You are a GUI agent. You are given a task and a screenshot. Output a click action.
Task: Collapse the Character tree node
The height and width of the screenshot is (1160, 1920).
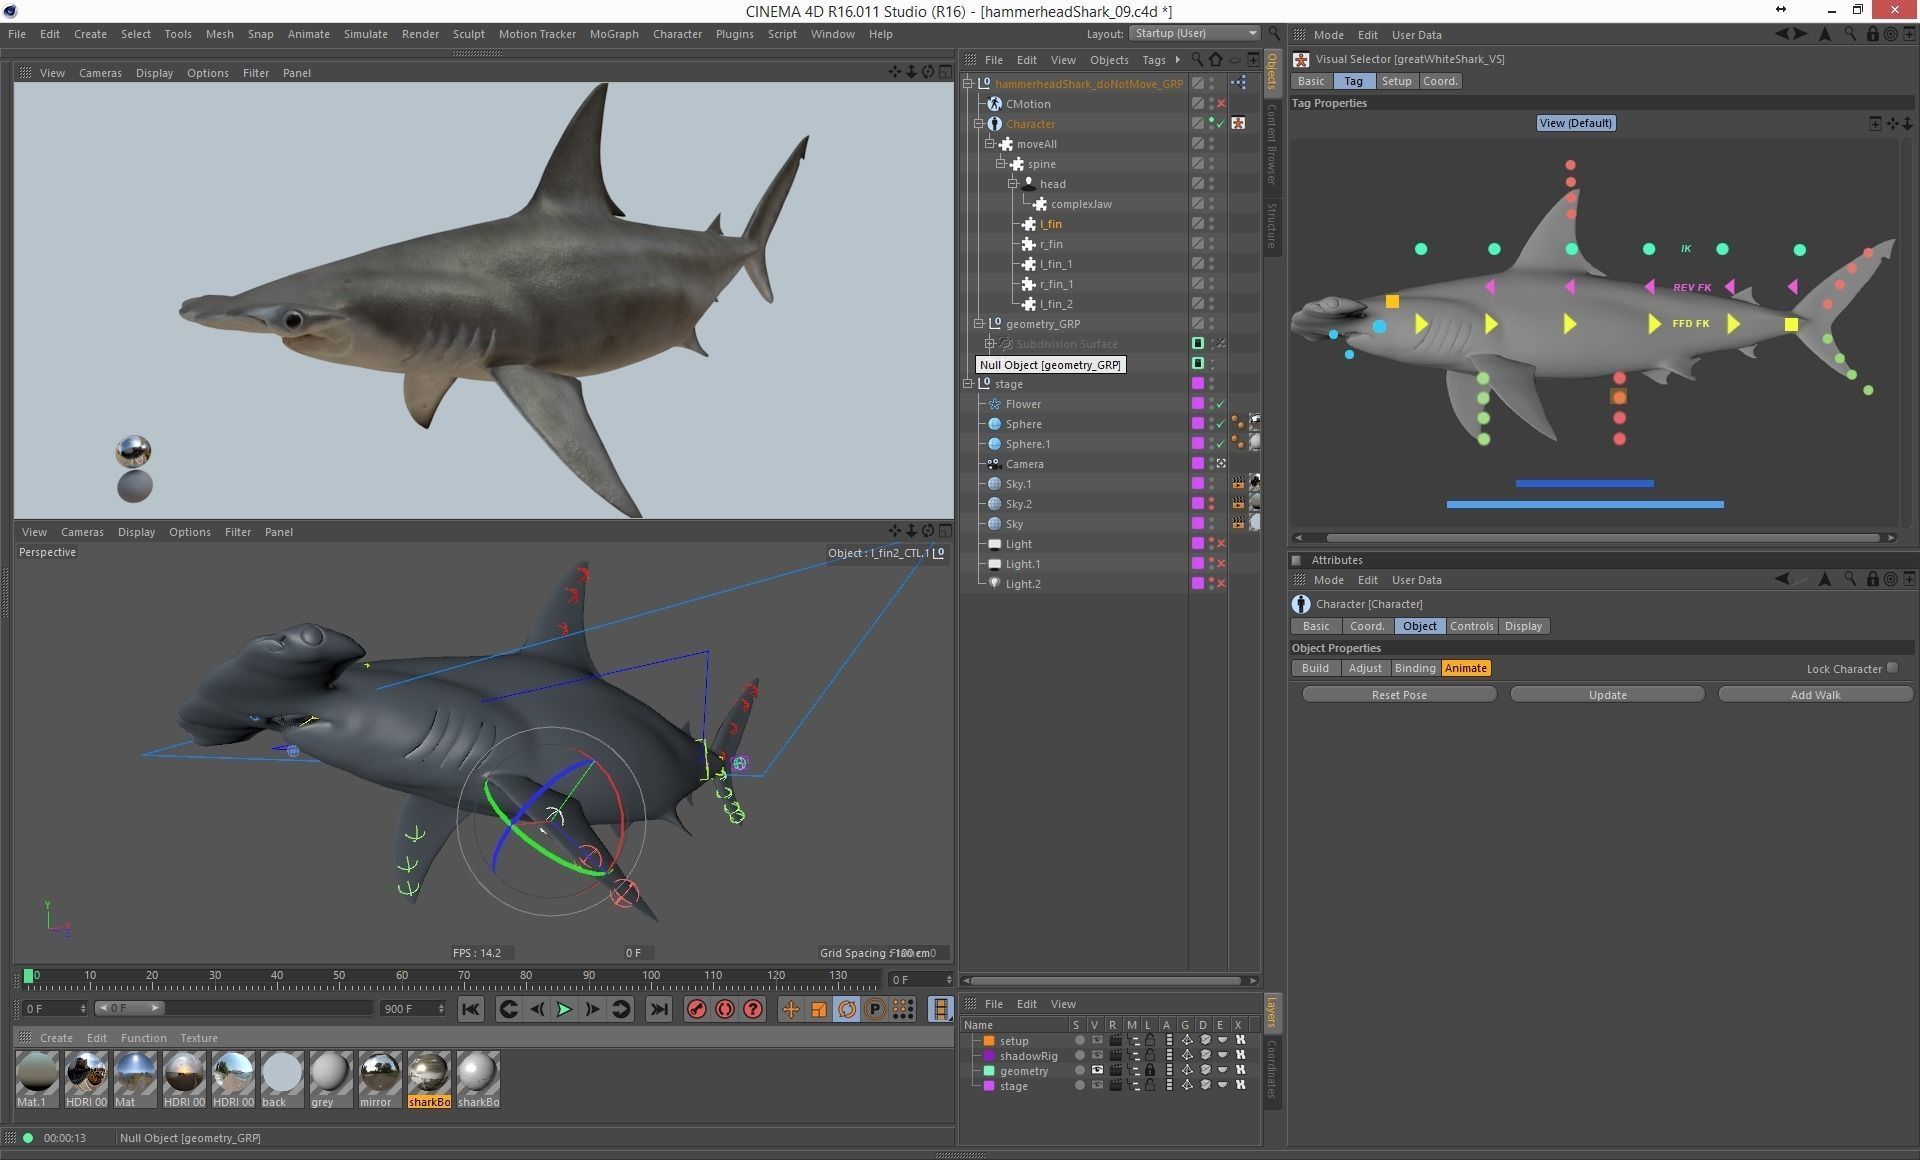[979, 124]
